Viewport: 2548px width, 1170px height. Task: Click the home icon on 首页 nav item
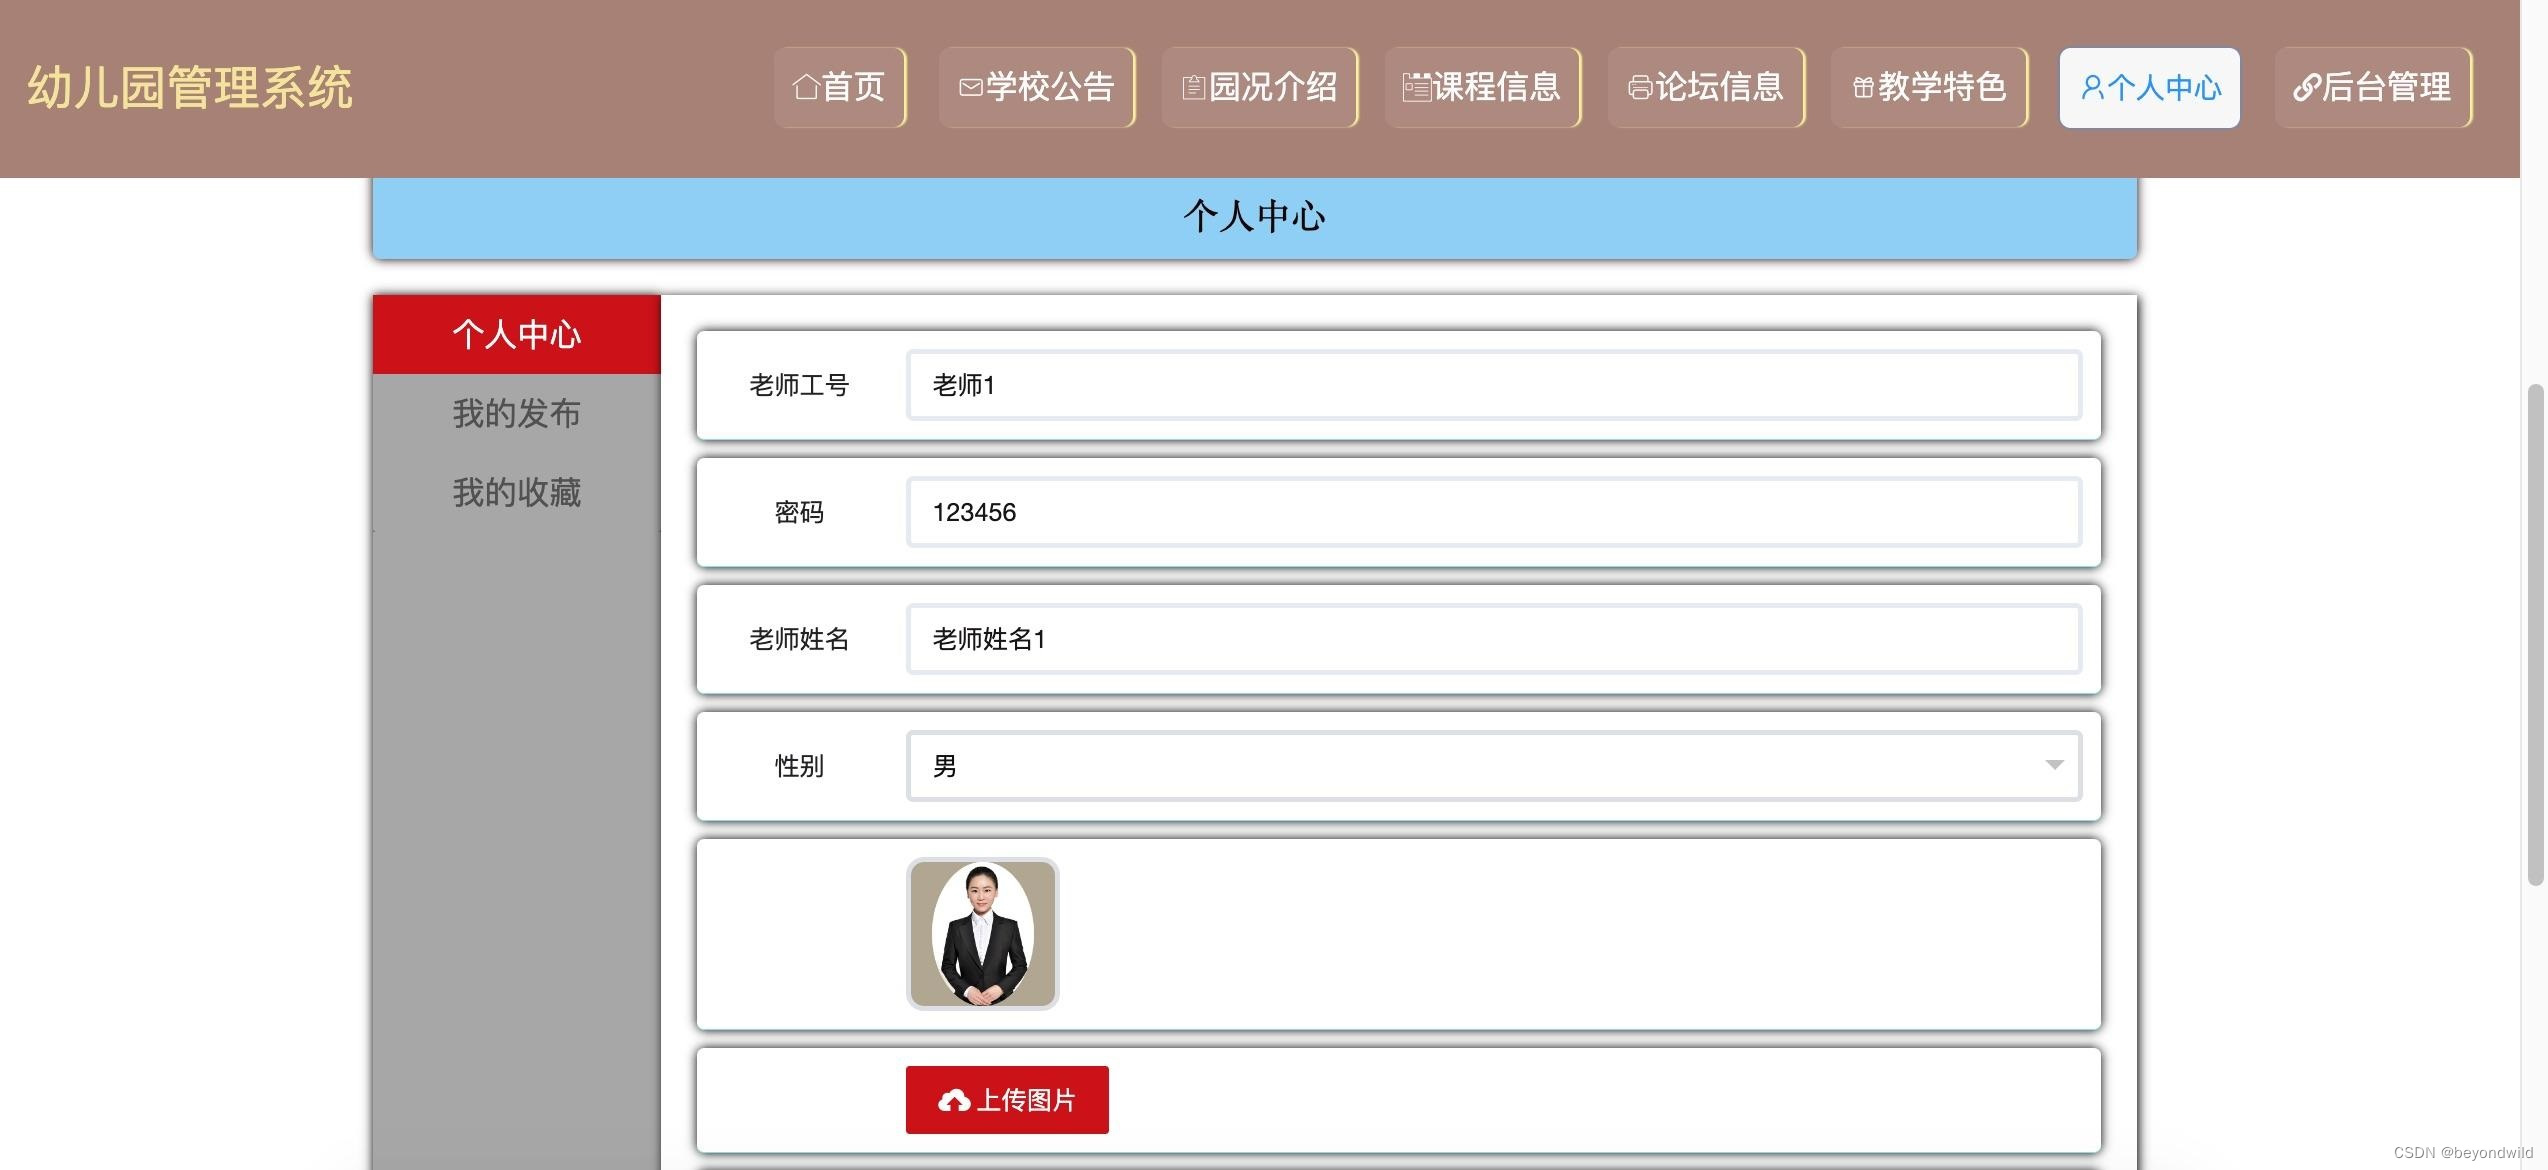(x=806, y=87)
